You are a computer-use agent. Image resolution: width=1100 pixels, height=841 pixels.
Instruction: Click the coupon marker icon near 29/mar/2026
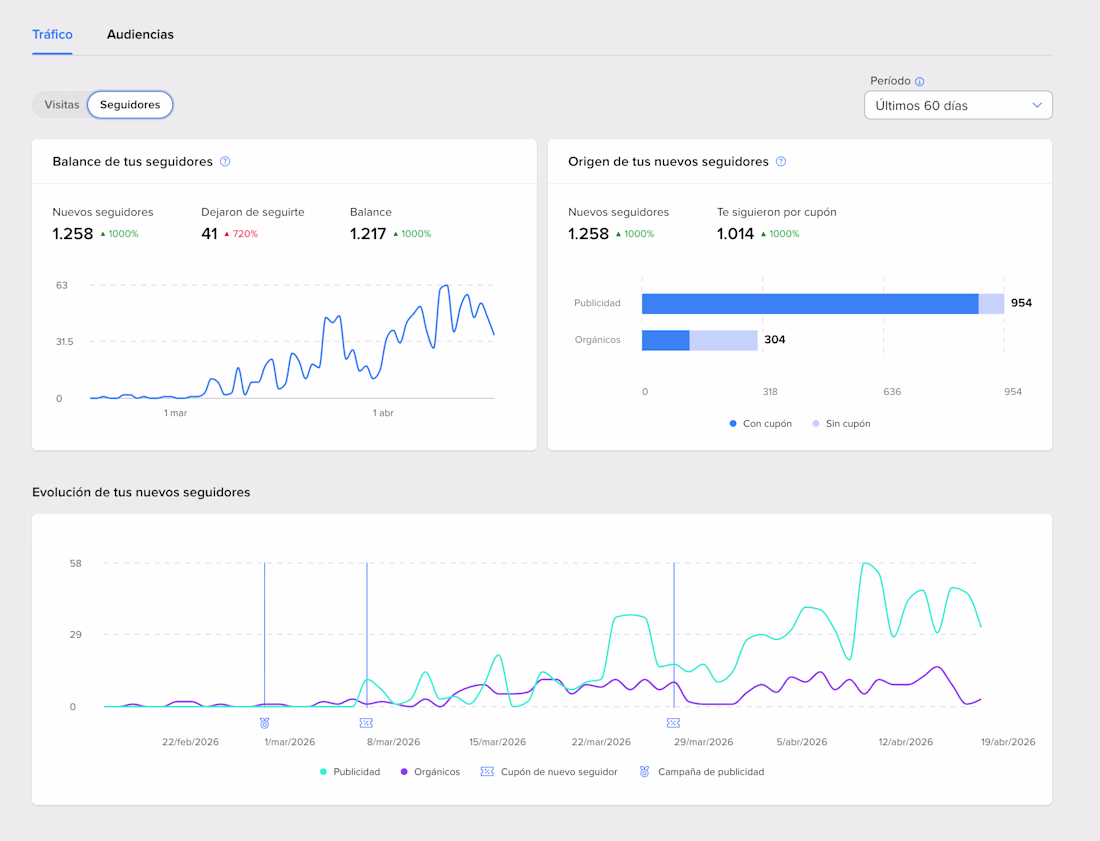click(x=673, y=722)
